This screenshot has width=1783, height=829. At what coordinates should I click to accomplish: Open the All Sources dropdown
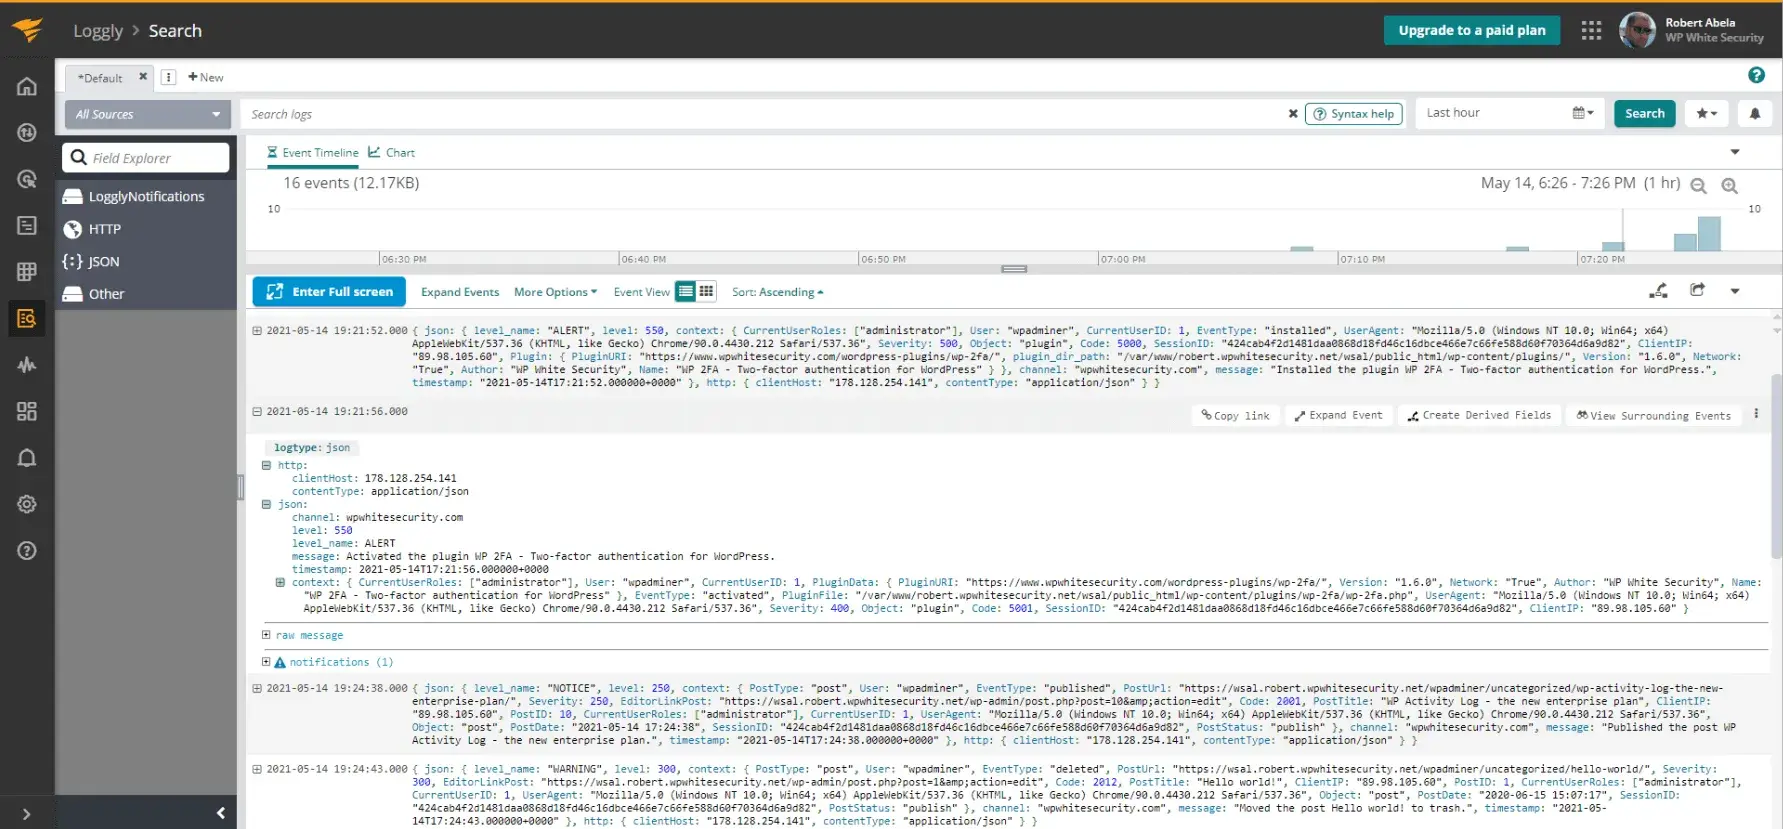pos(148,114)
